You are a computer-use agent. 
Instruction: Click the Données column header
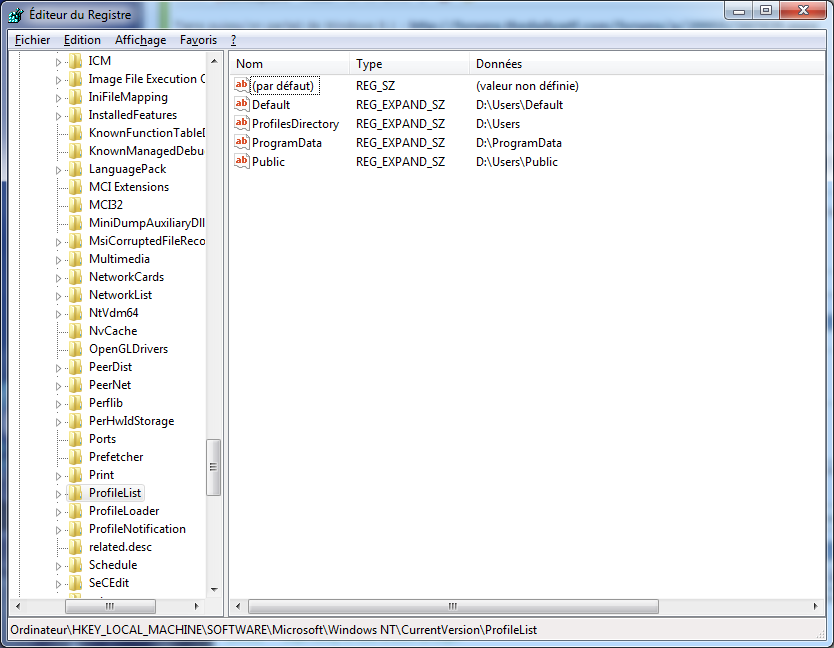pyautogui.click(x=498, y=64)
